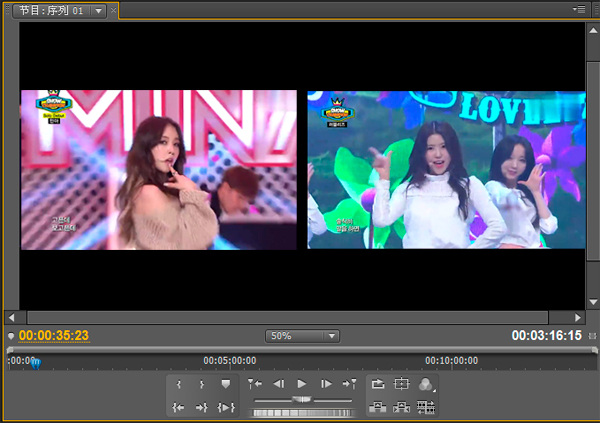The height and width of the screenshot is (423, 600).
Task: Click the panel grip handle at top-left
Action: [x=7, y=10]
